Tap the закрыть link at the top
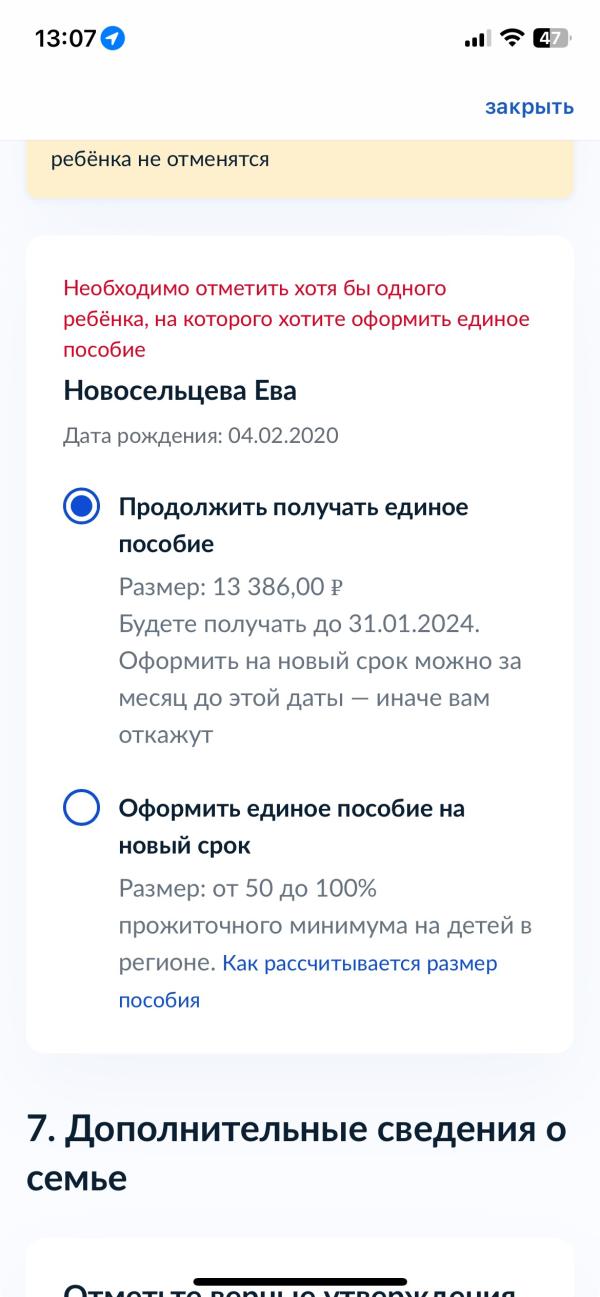 529,107
